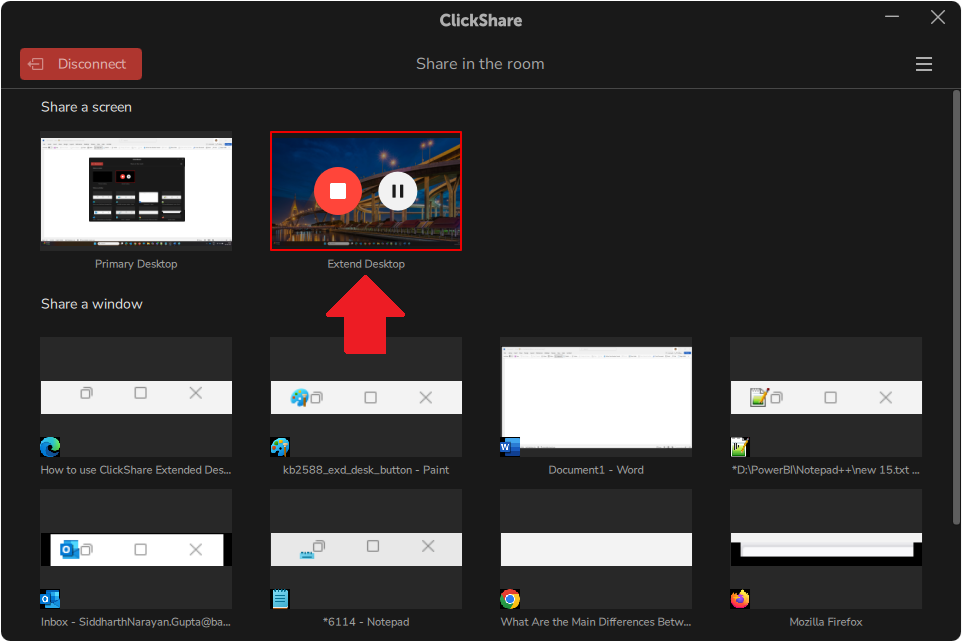
Task: Click the Disconnect button
Action: 81,64
